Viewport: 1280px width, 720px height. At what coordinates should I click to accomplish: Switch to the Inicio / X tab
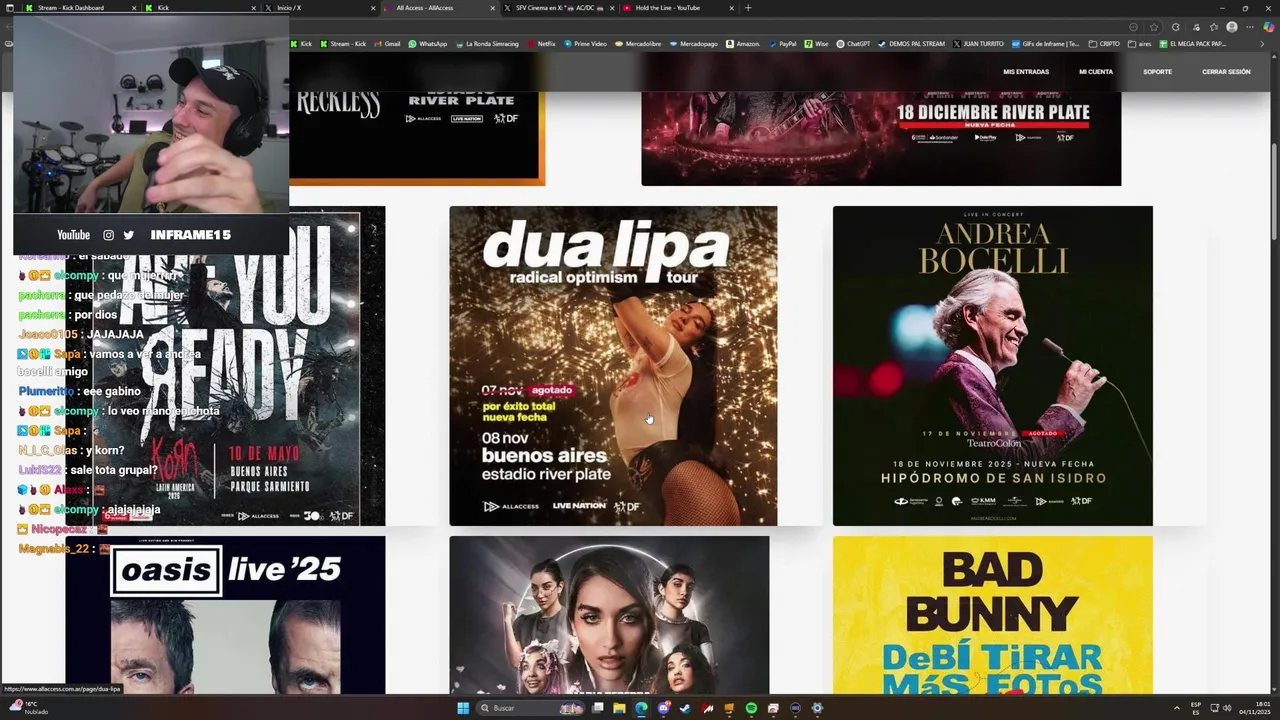318,8
